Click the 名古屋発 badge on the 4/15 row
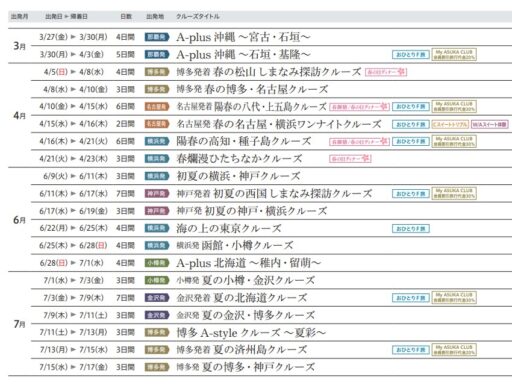 coord(157,124)
